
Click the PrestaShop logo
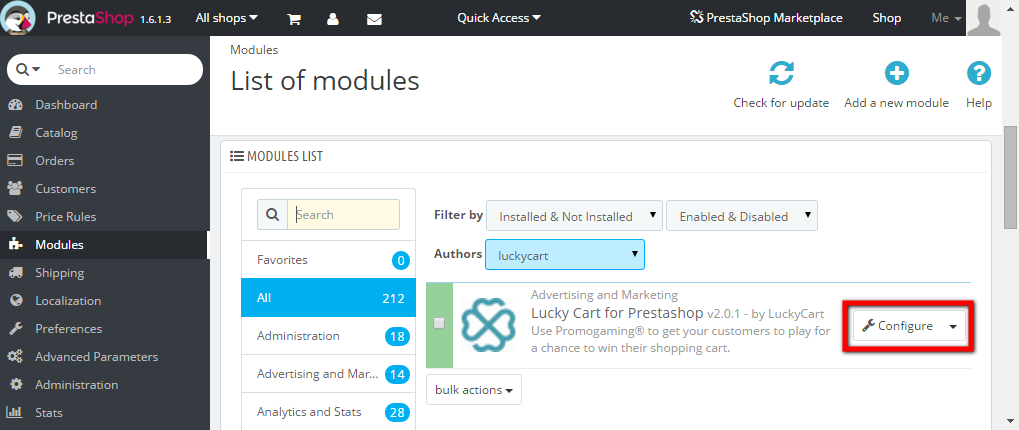pyautogui.click(x=75, y=18)
